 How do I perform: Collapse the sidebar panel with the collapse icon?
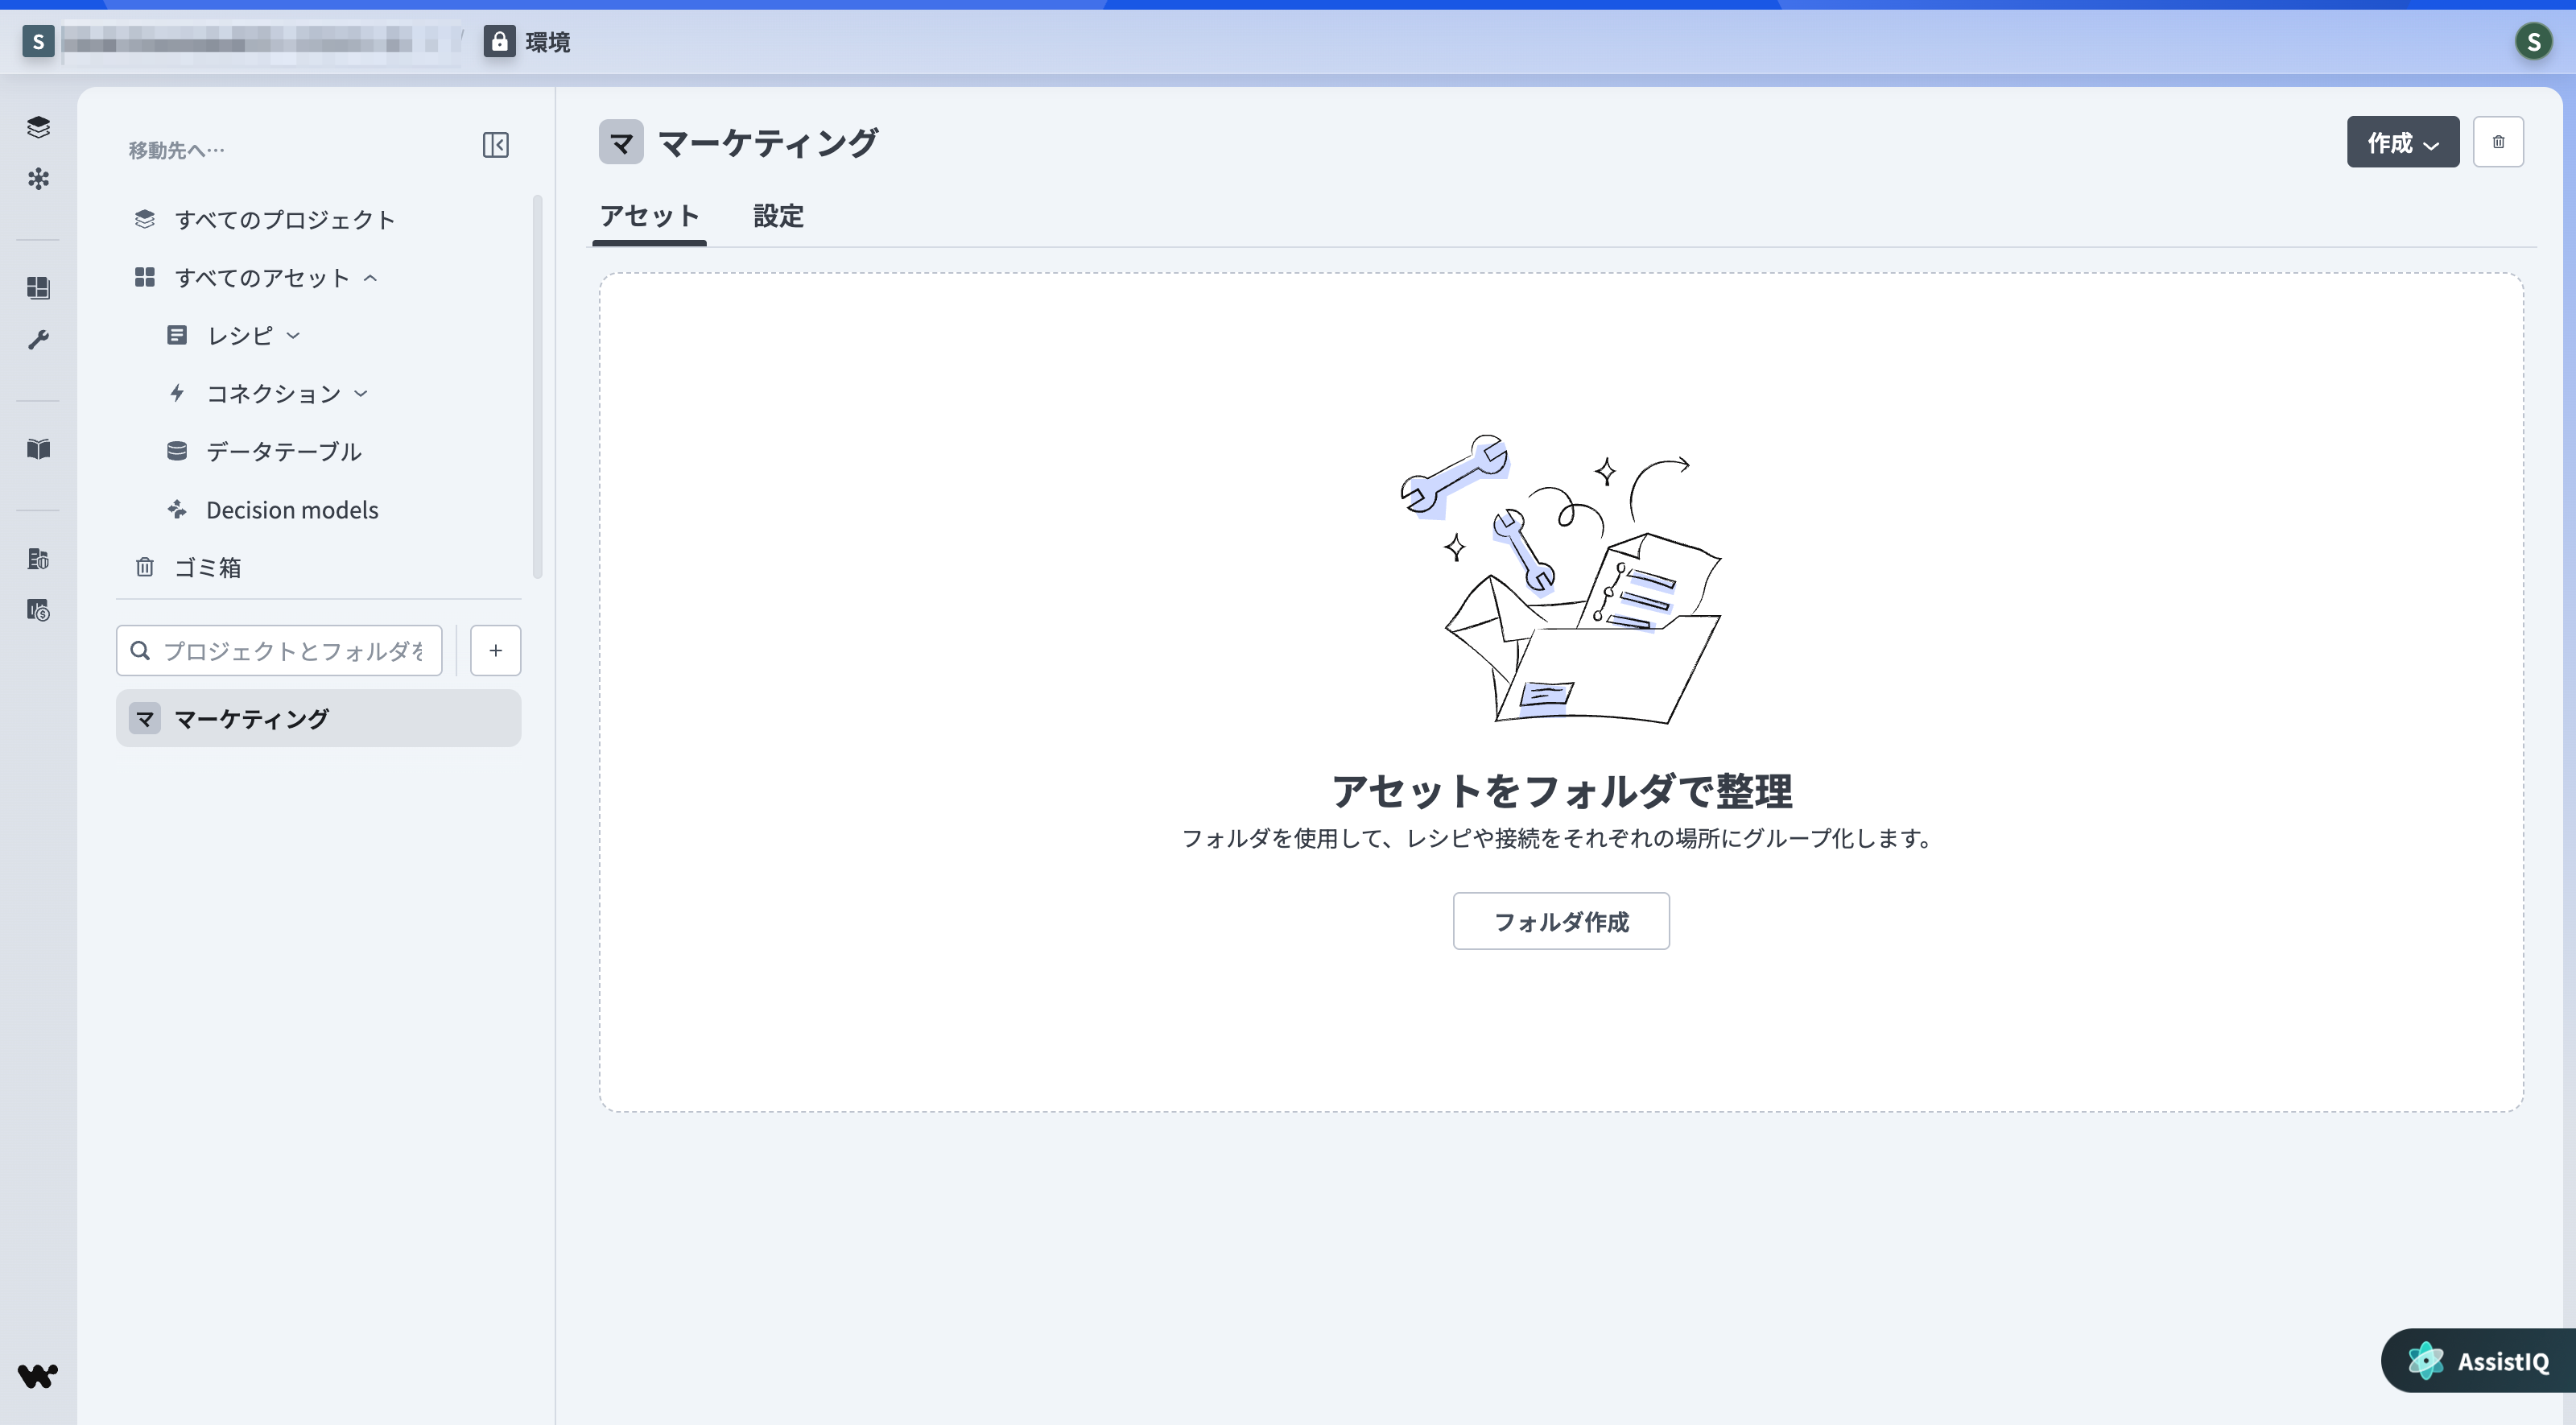point(496,145)
